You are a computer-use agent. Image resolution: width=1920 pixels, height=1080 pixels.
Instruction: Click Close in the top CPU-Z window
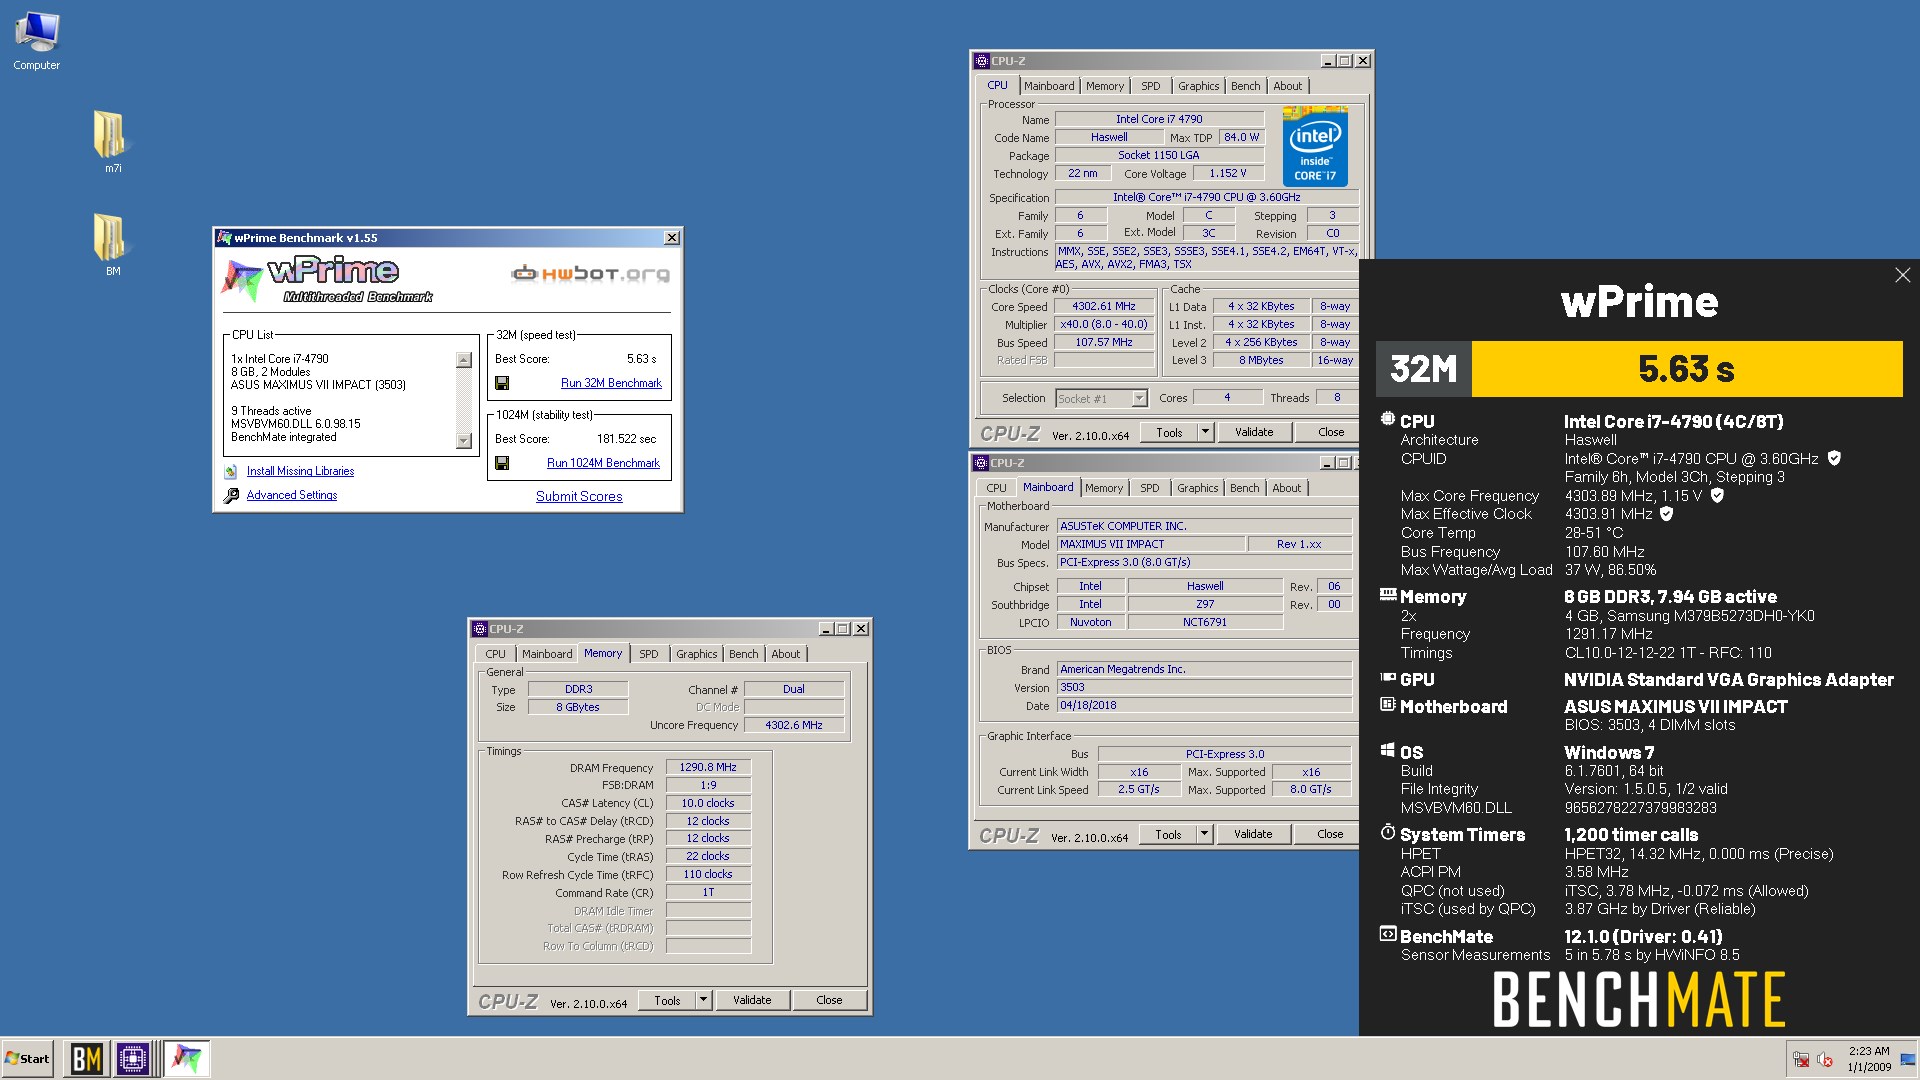[1331, 432]
